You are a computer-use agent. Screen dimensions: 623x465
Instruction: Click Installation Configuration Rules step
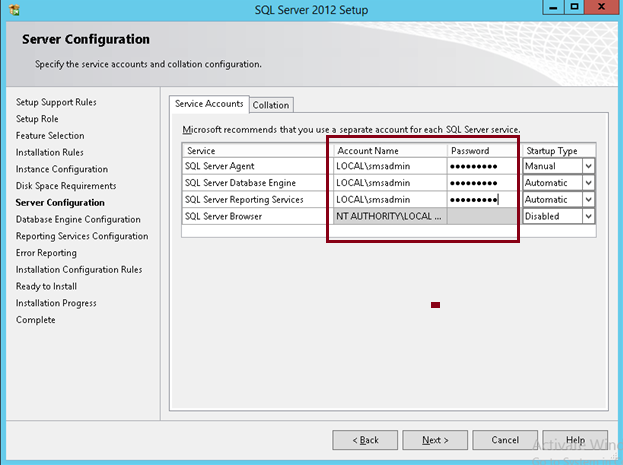click(79, 269)
